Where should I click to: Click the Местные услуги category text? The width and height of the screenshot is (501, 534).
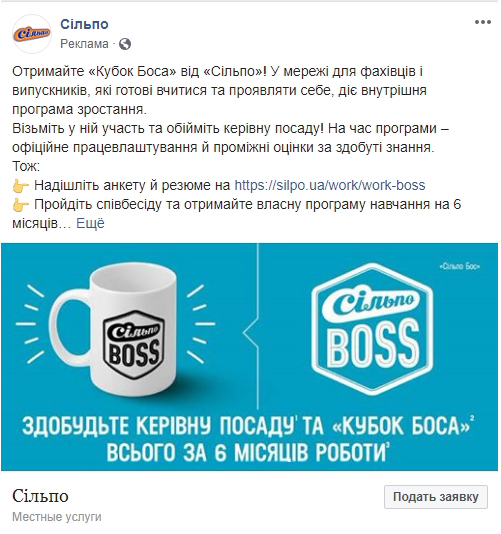(x=57, y=517)
